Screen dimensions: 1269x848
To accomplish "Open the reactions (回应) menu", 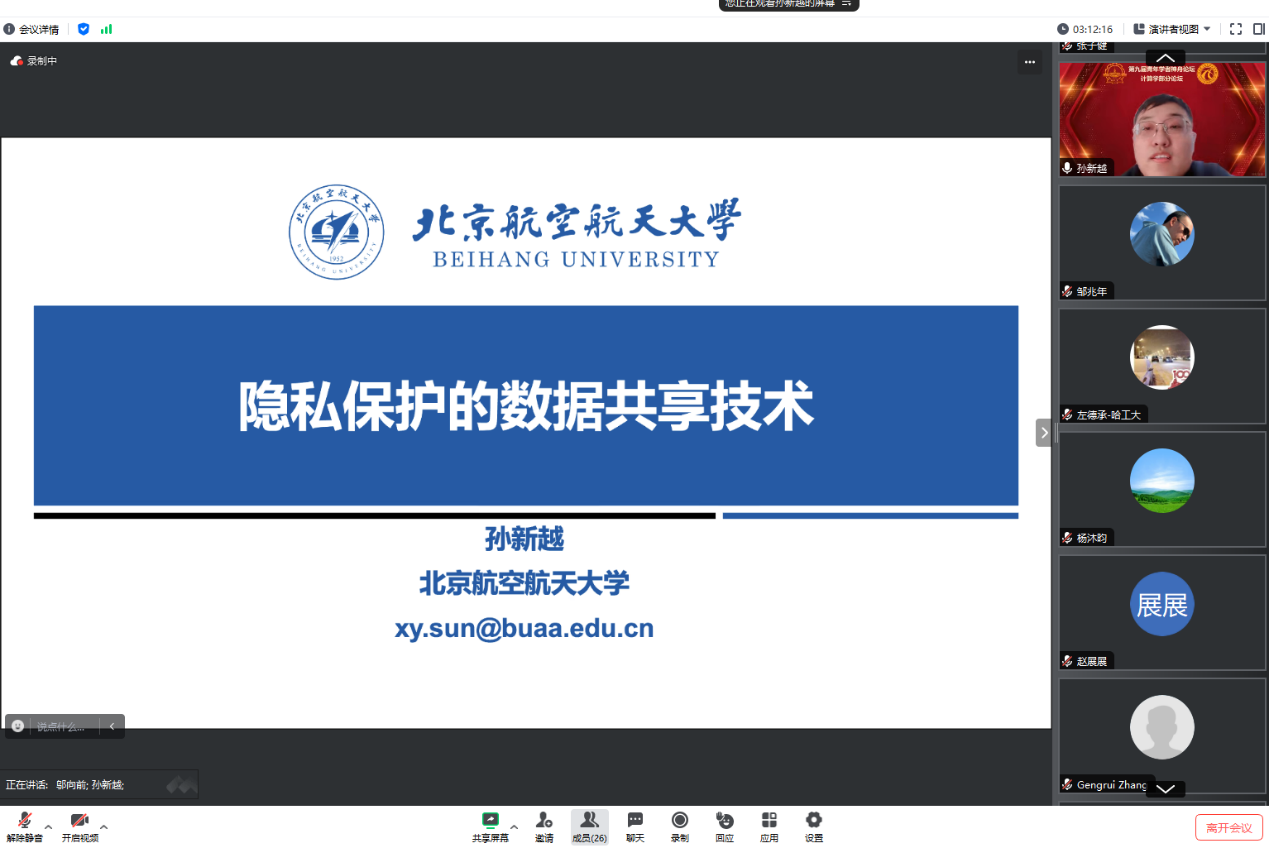I will click(725, 824).
